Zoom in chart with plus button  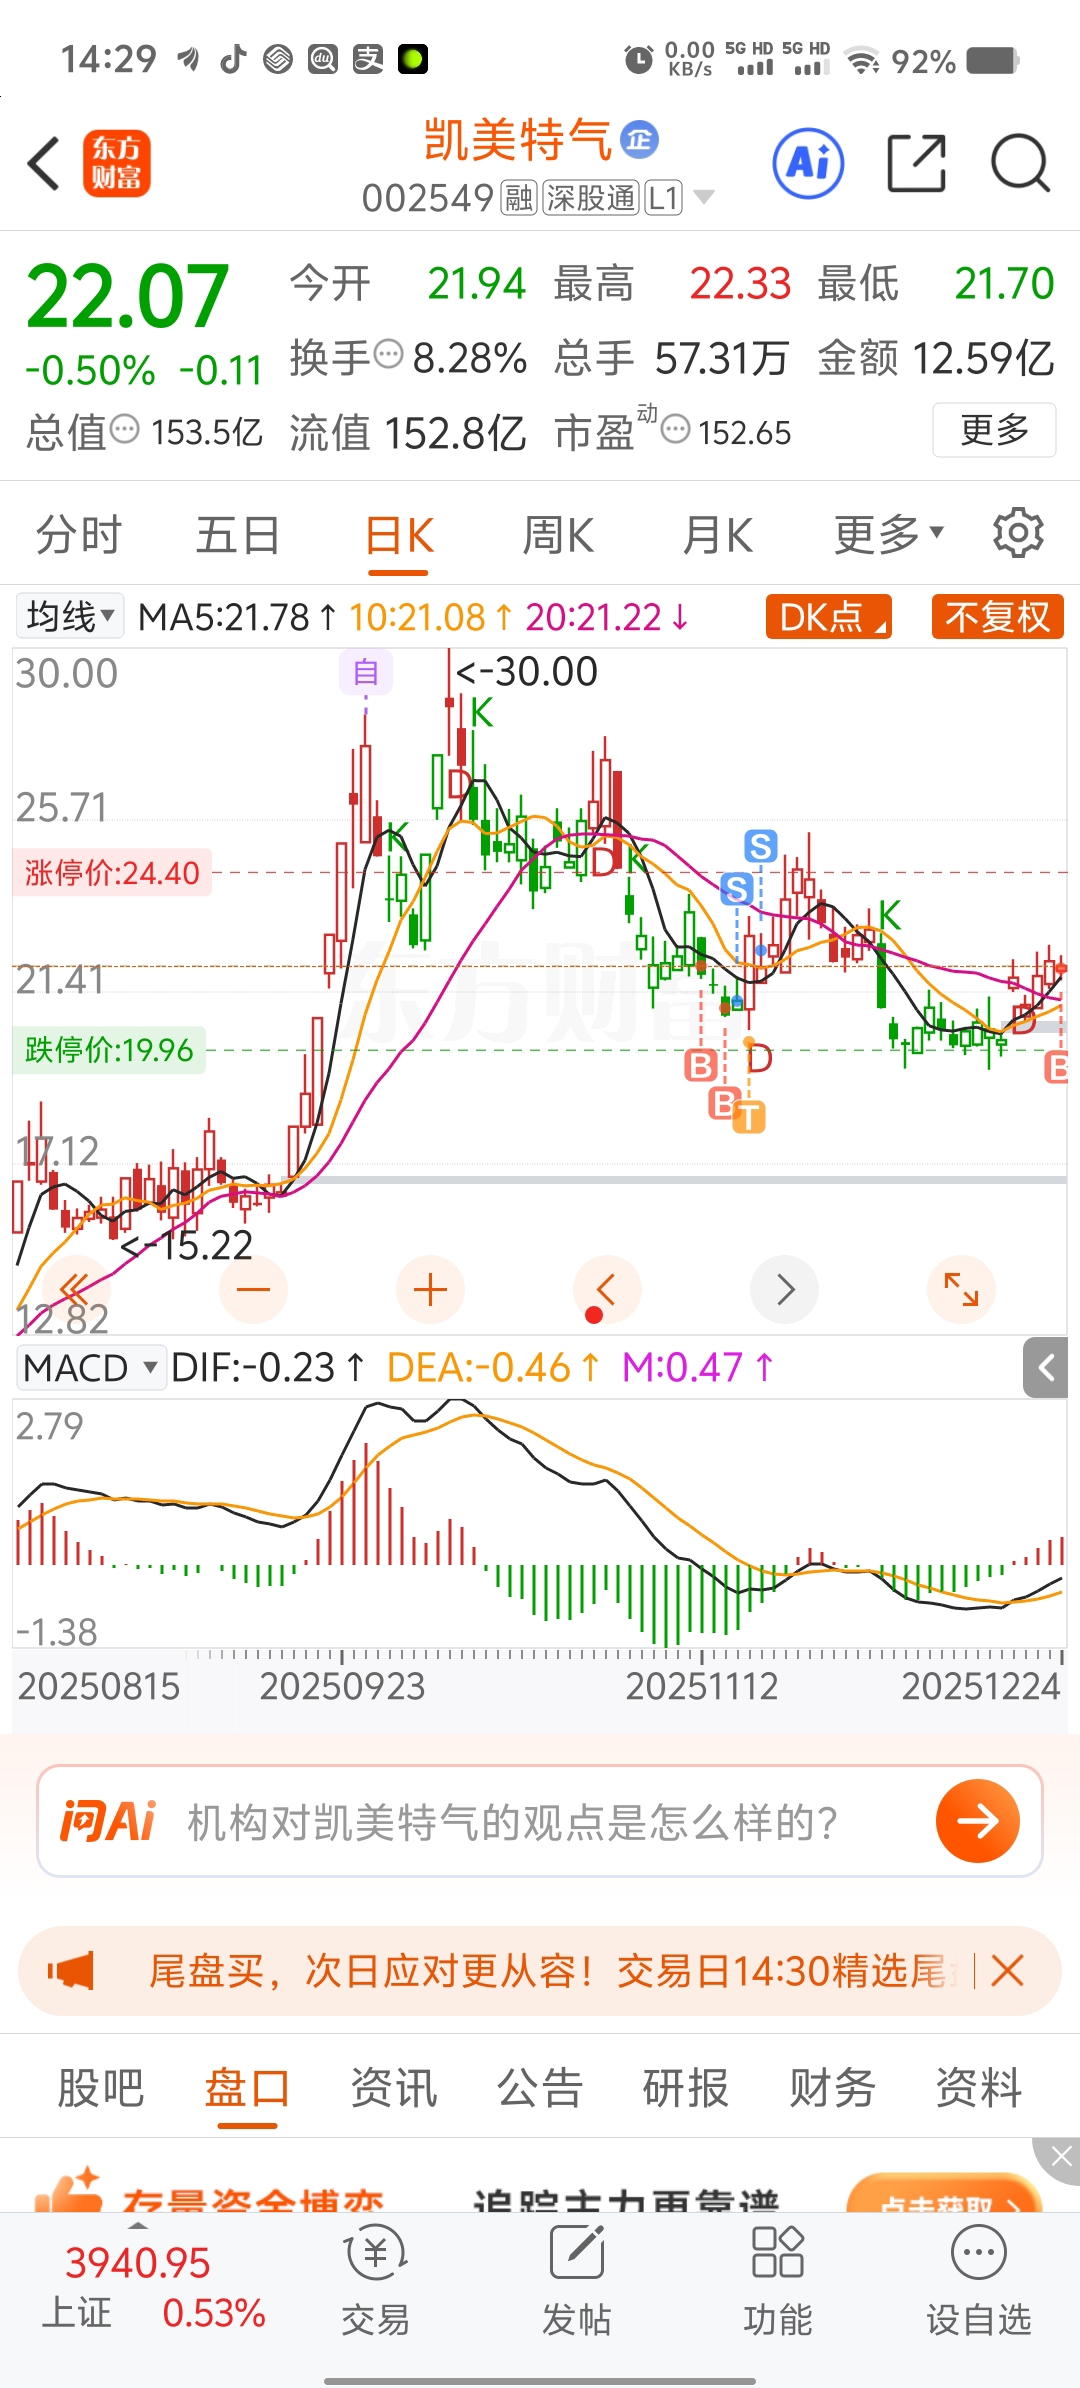(430, 1289)
